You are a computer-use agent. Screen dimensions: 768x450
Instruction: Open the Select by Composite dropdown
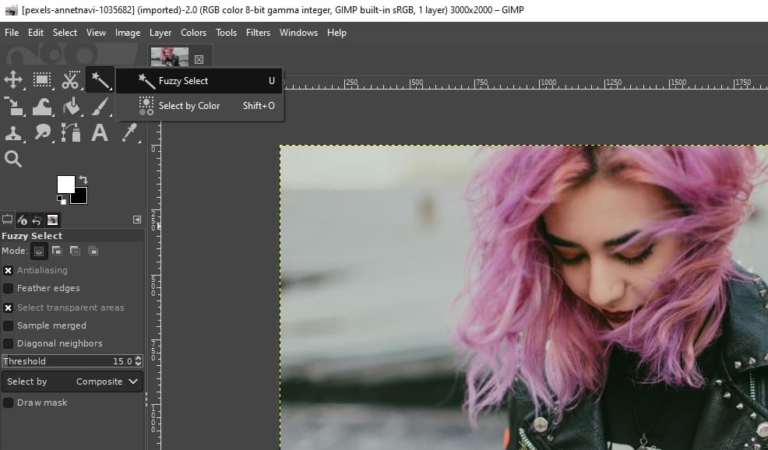click(73, 381)
